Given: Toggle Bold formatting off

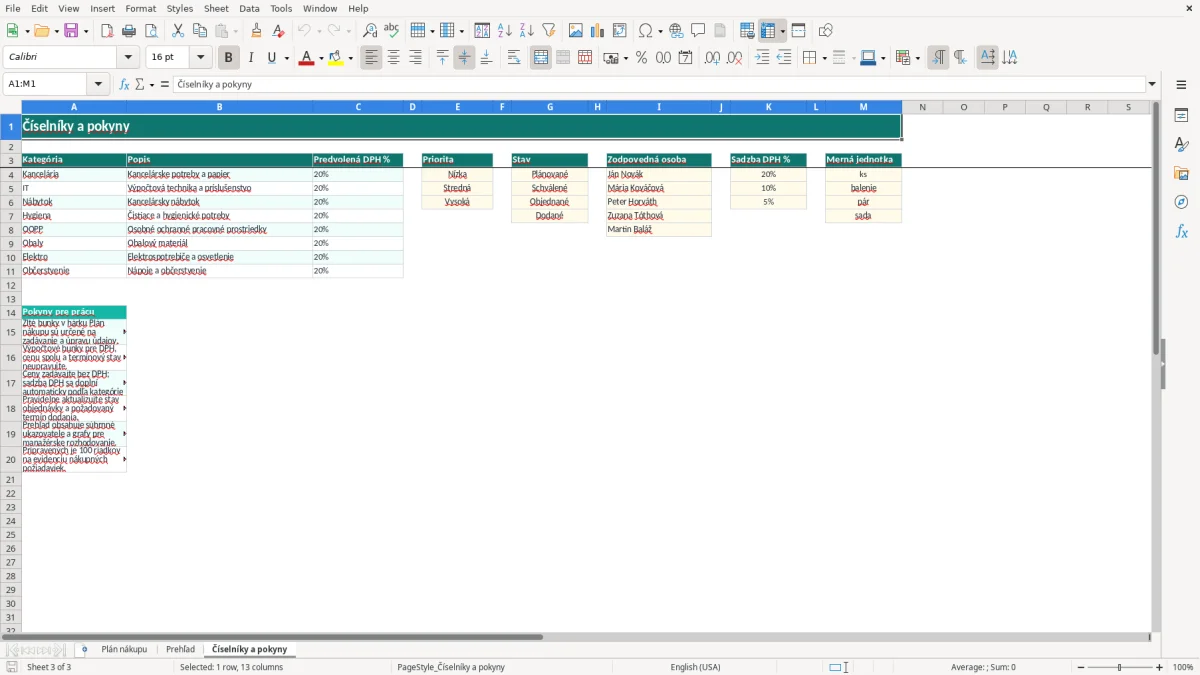Looking at the screenshot, I should click(229, 58).
